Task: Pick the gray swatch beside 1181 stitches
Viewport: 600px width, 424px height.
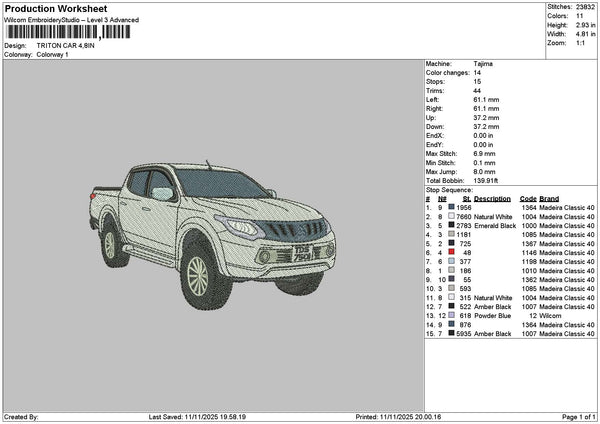Action: point(452,234)
